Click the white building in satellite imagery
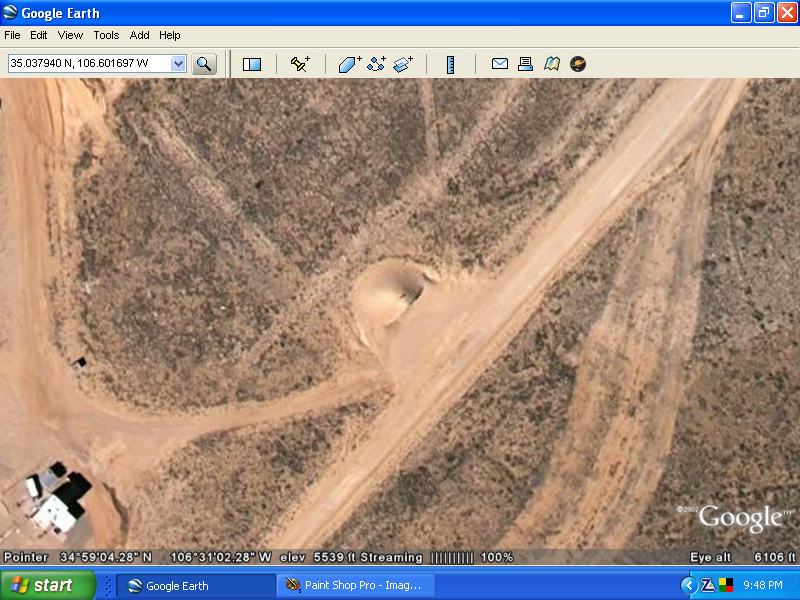This screenshot has height=600, width=800. coord(55,513)
